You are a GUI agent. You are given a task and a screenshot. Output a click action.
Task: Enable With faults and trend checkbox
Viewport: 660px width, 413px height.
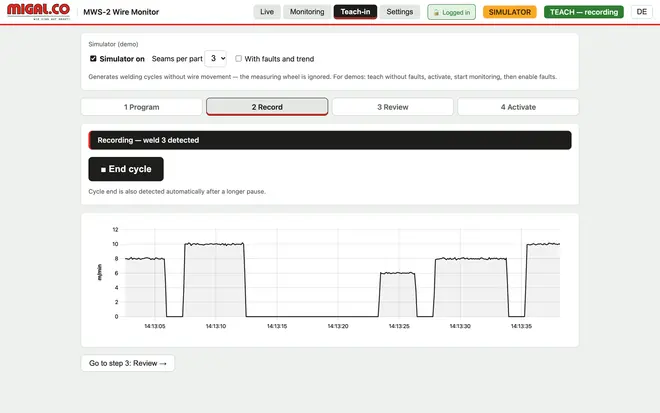[x=239, y=59]
